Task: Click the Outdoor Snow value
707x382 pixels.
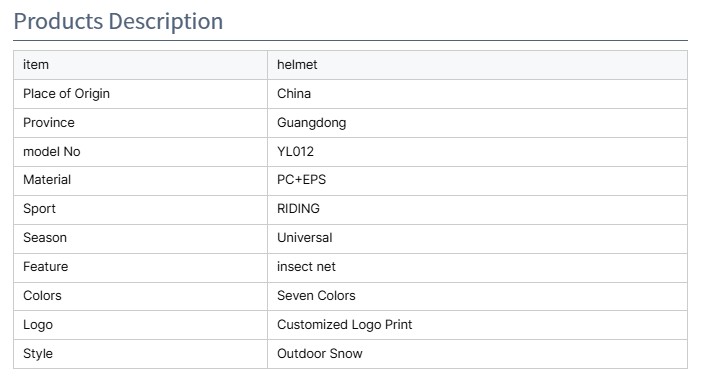Action: (320, 354)
